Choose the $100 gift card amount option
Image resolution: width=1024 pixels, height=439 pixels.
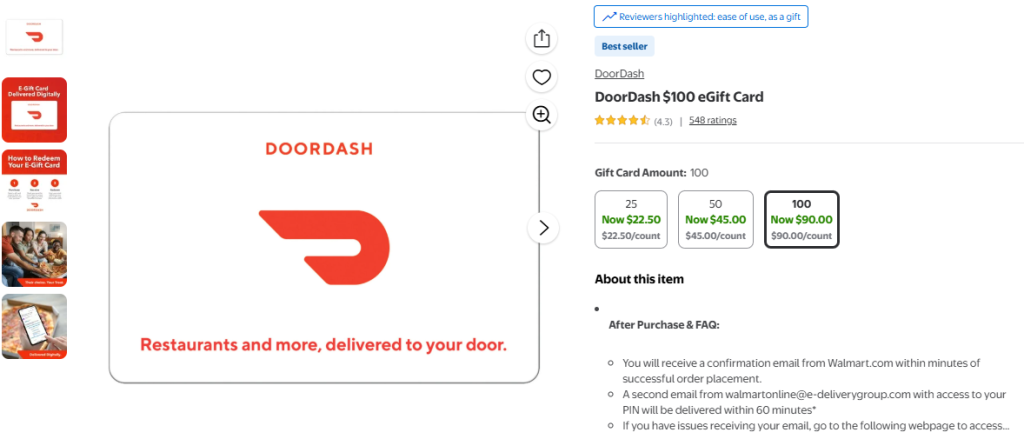point(801,219)
